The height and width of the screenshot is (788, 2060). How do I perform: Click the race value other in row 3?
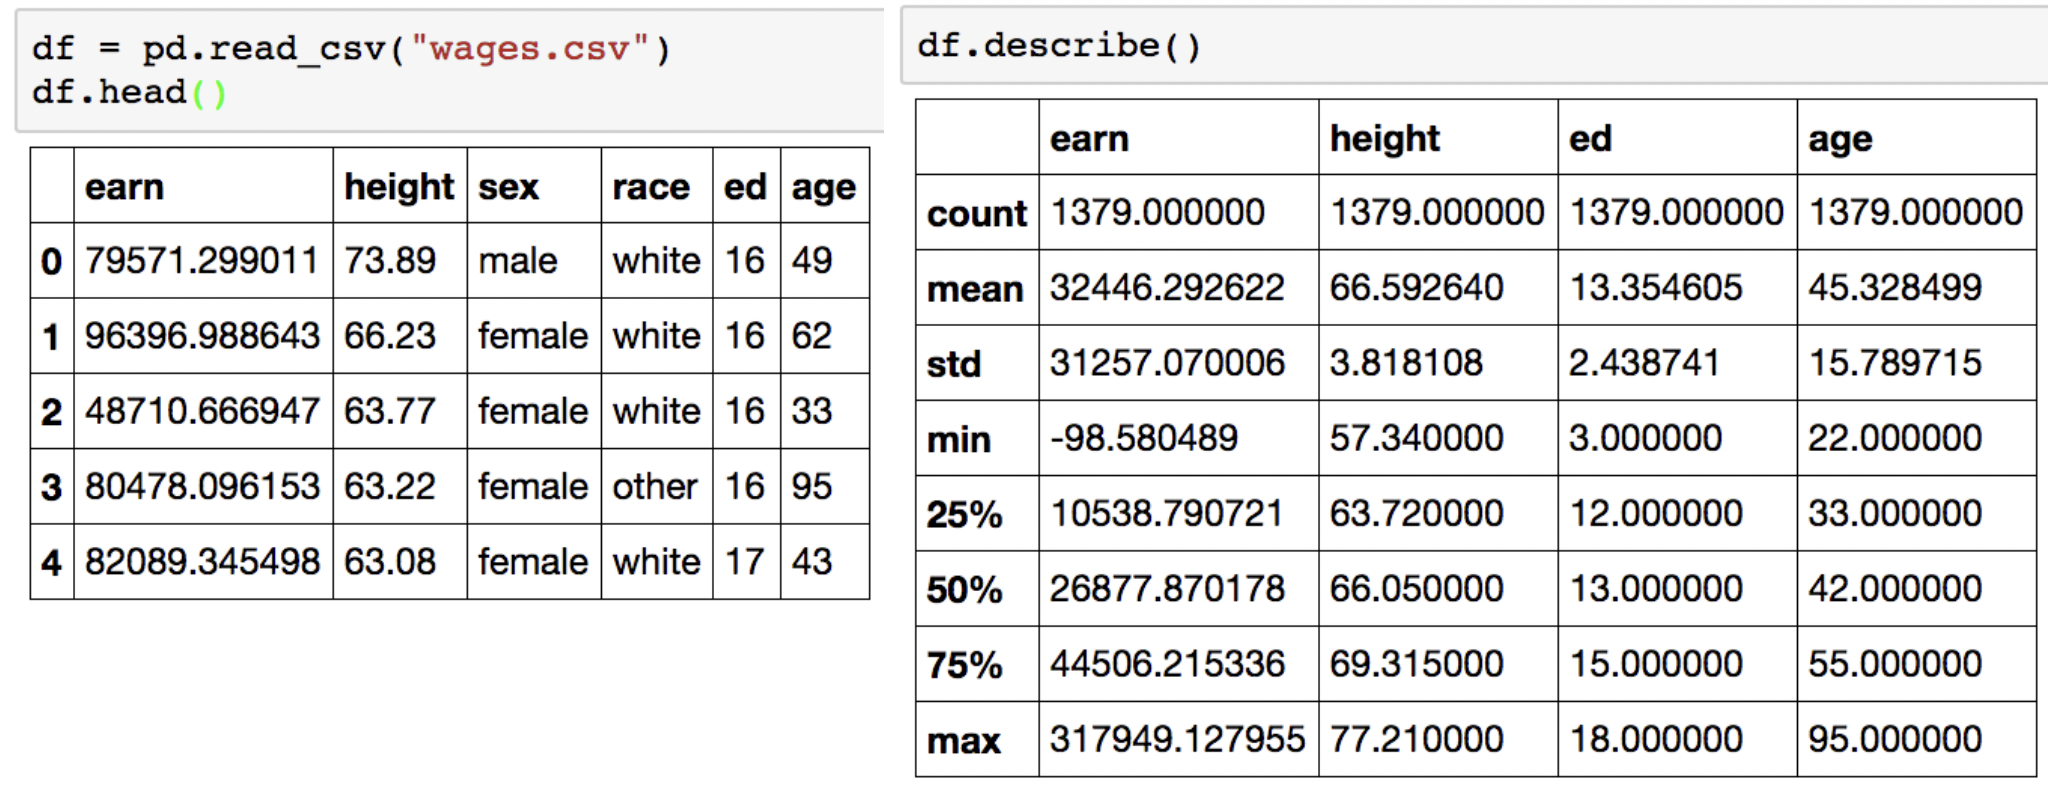tap(655, 486)
